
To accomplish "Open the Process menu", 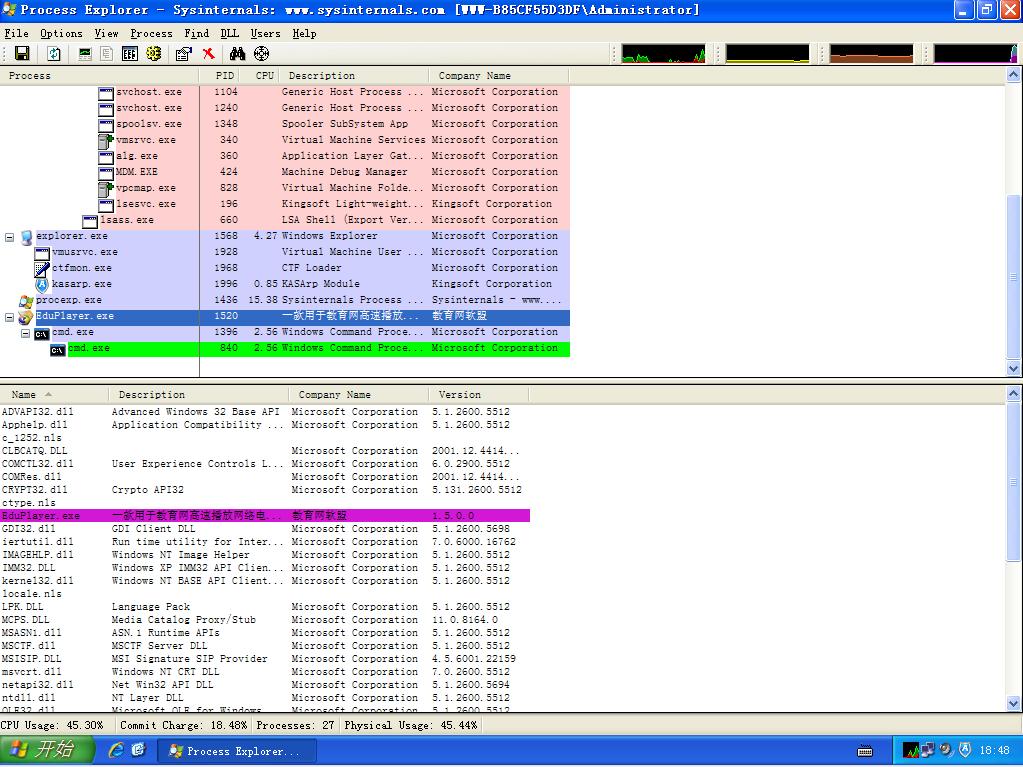I will [x=151, y=33].
